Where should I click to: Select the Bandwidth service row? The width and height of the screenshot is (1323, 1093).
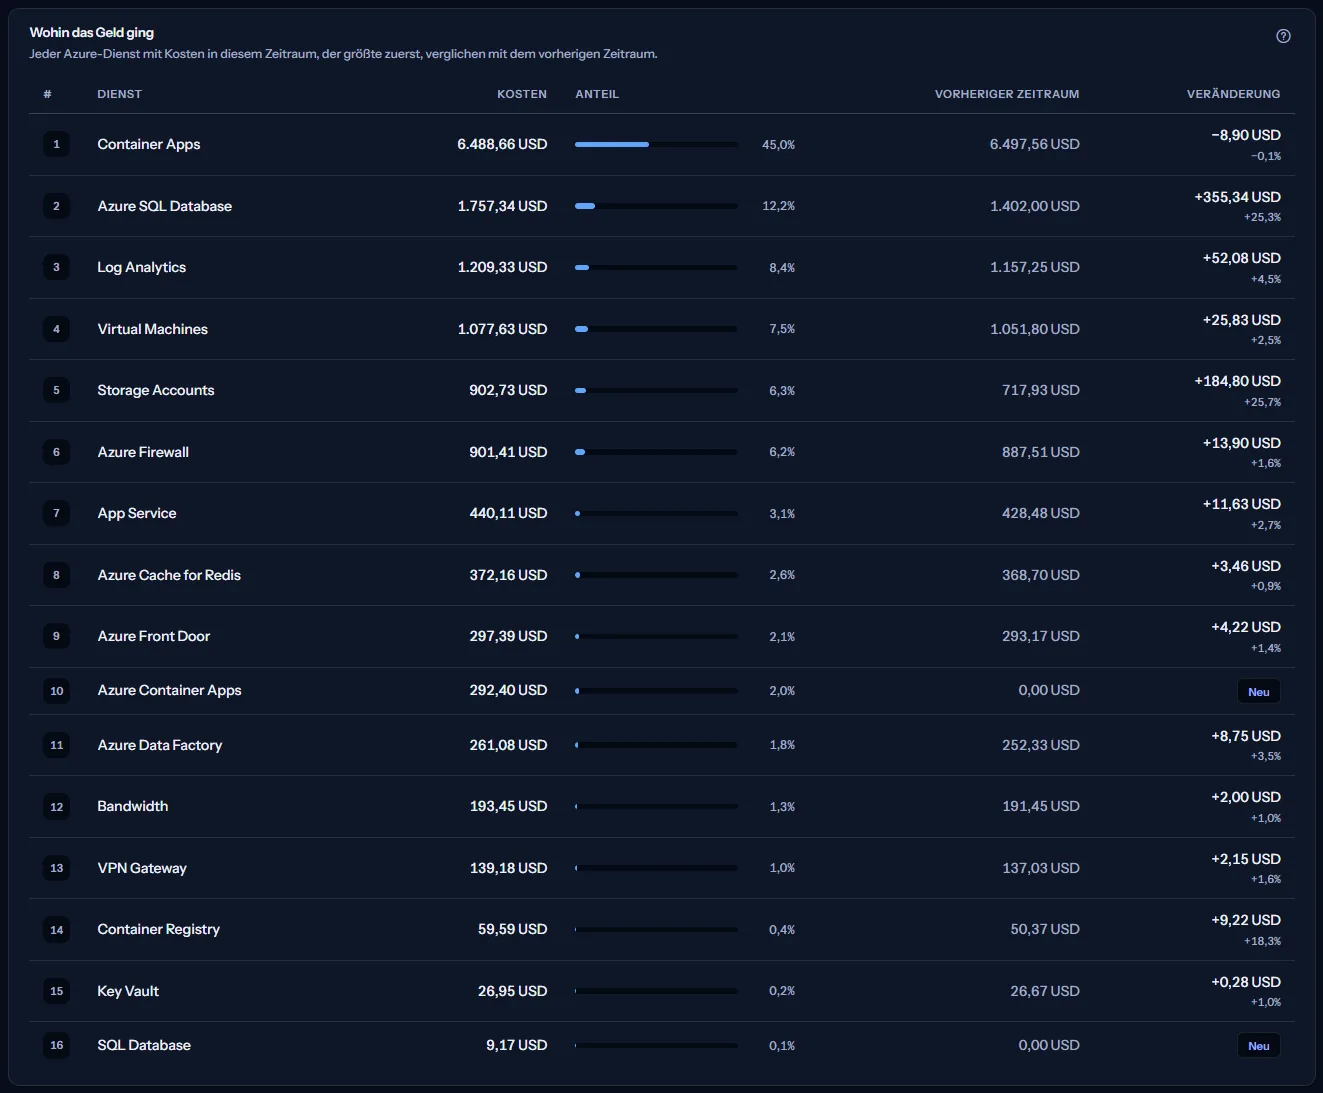click(x=662, y=807)
